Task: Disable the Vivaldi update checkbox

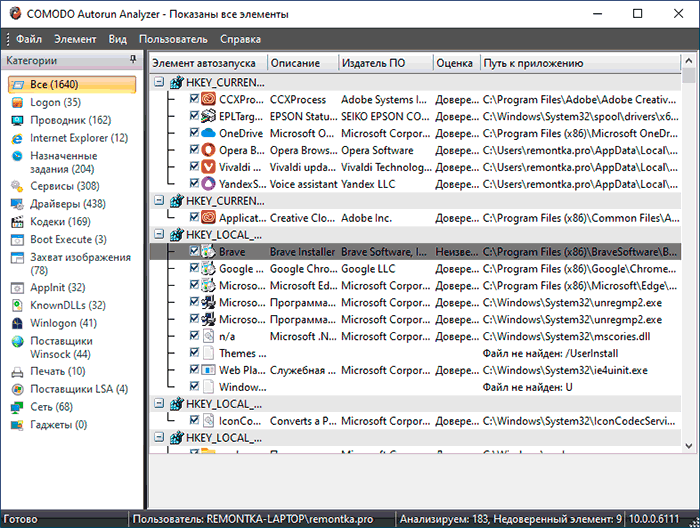Action: click(194, 166)
